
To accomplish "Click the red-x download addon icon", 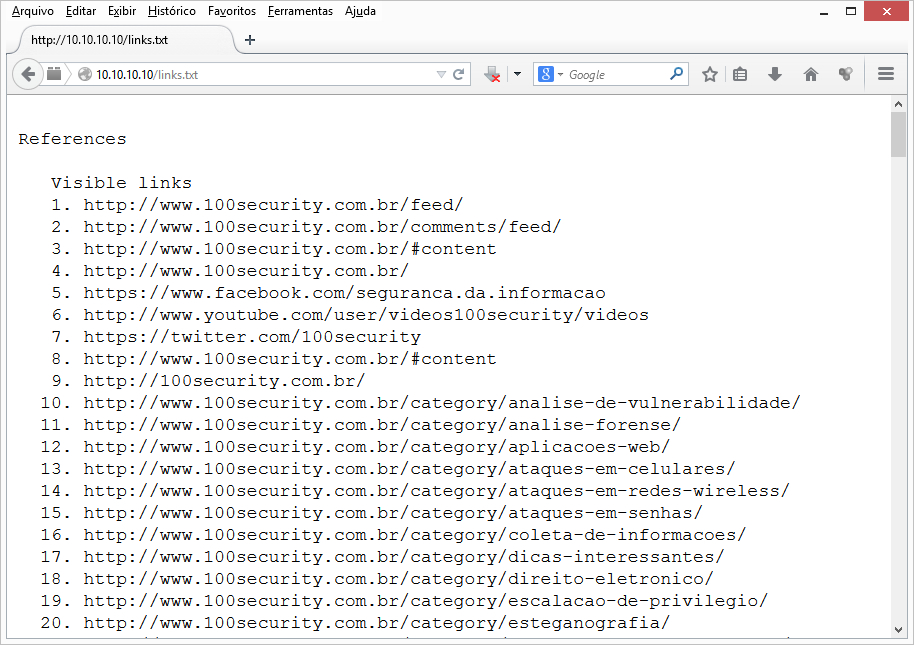I will tap(492, 74).
